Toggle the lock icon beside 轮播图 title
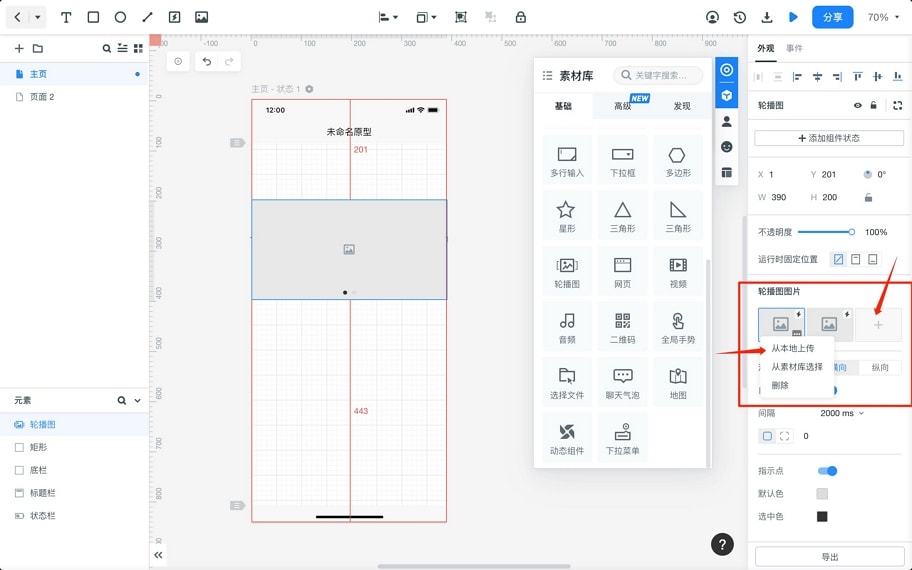 873,105
